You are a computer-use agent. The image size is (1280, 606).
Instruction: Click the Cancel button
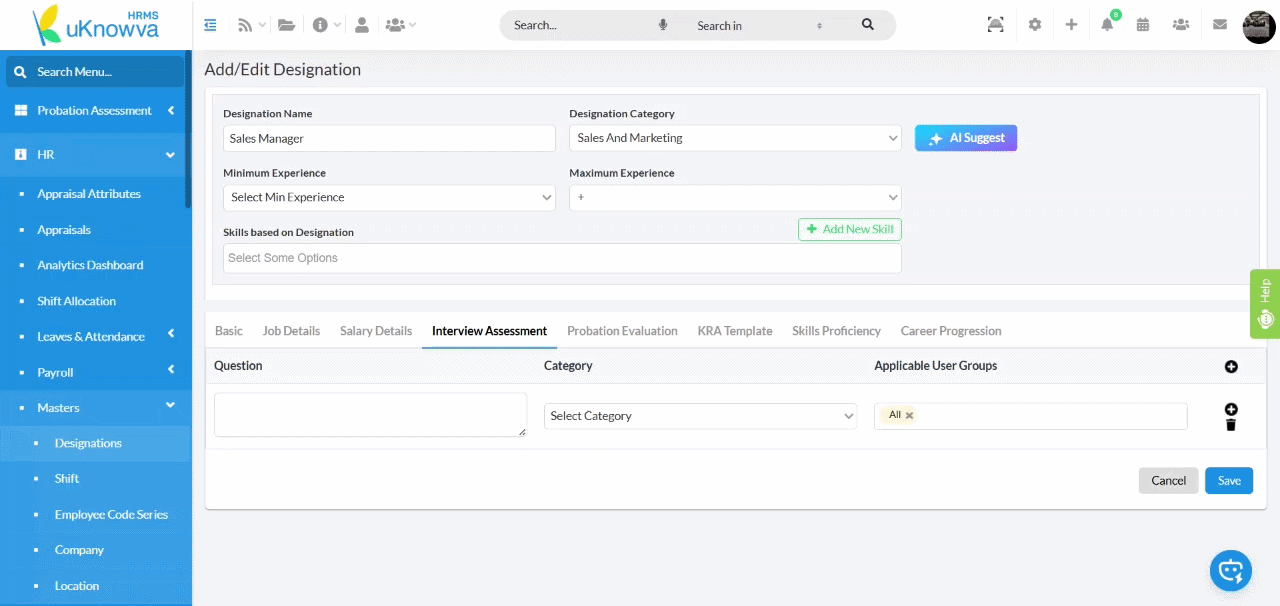[x=1168, y=481]
